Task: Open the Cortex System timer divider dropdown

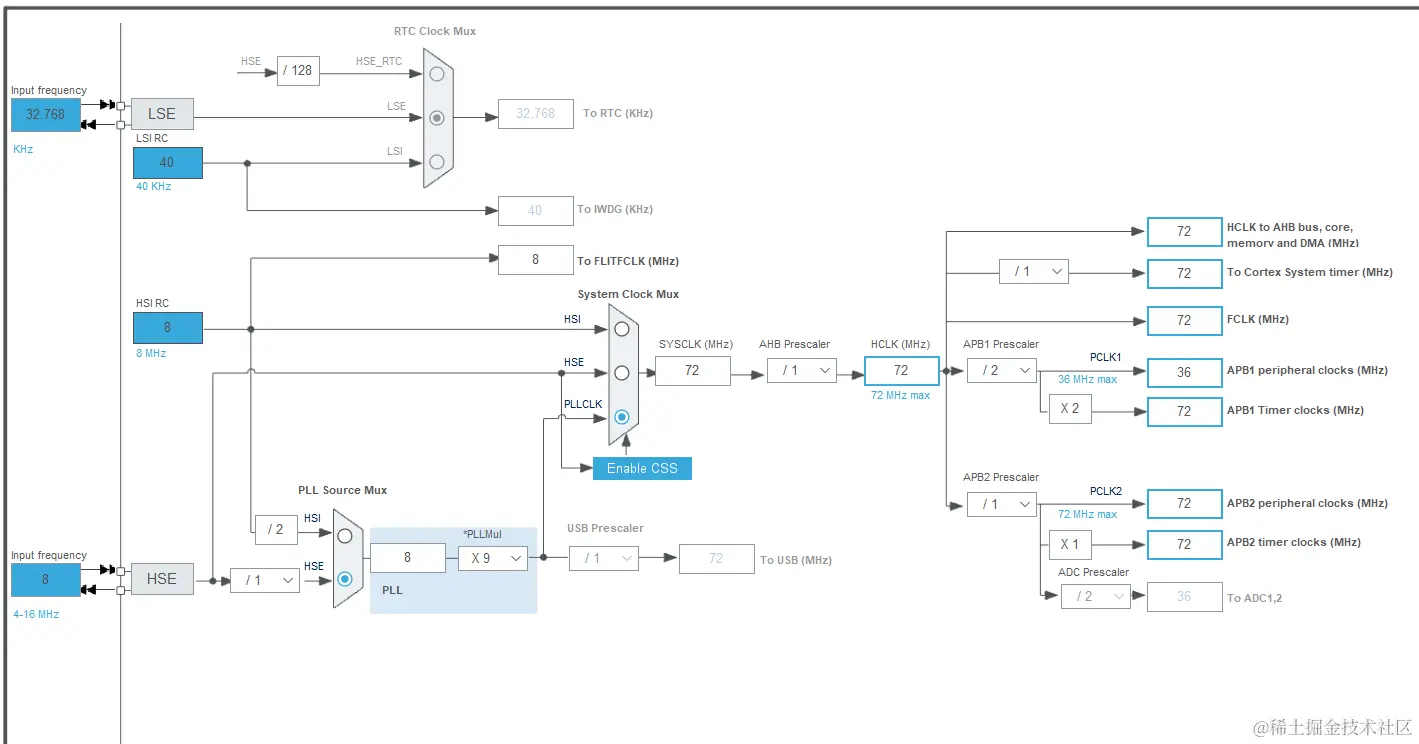Action: point(1034,271)
